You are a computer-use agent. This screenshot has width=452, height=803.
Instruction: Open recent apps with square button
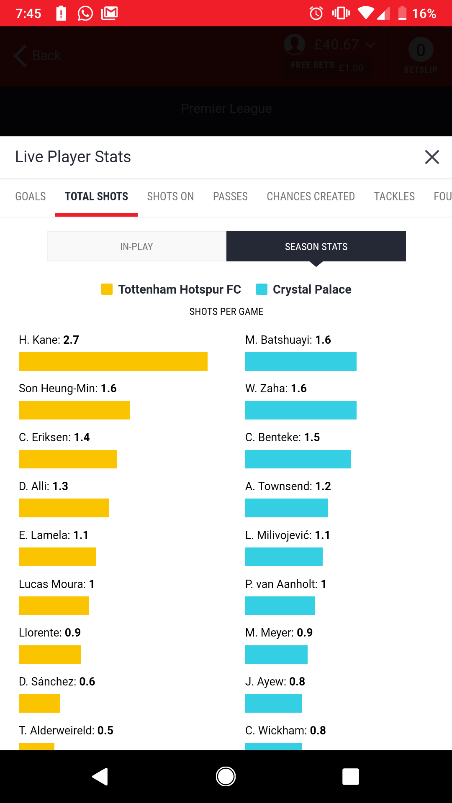pyautogui.click(x=351, y=776)
